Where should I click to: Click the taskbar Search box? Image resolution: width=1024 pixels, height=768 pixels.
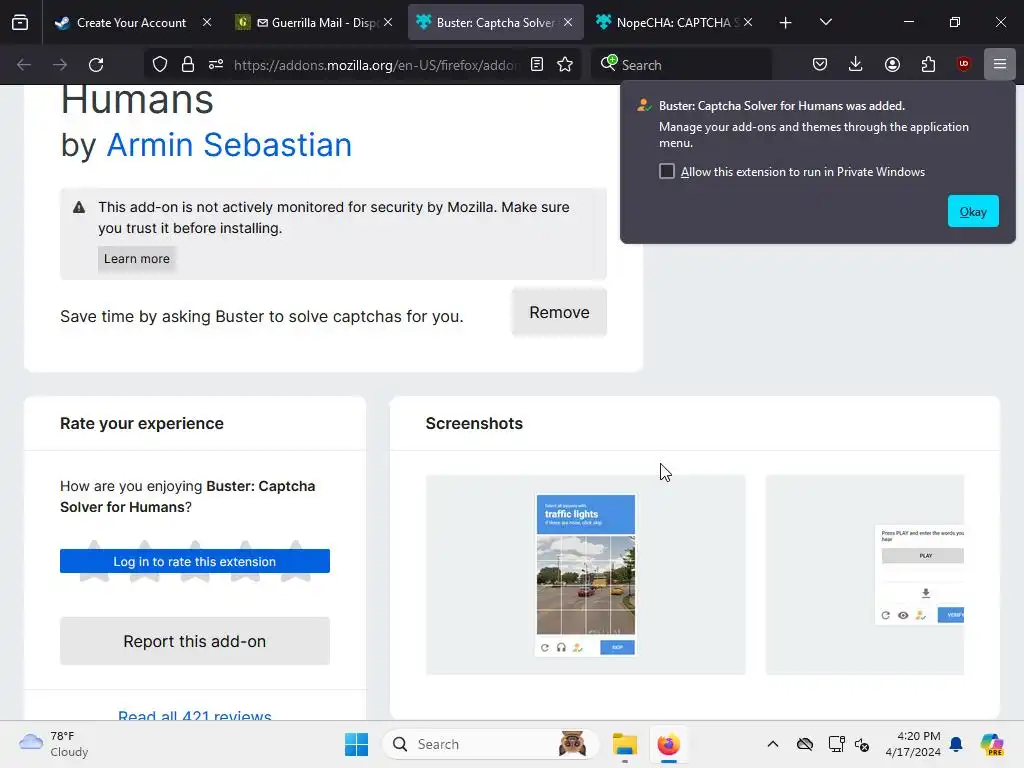click(490, 744)
